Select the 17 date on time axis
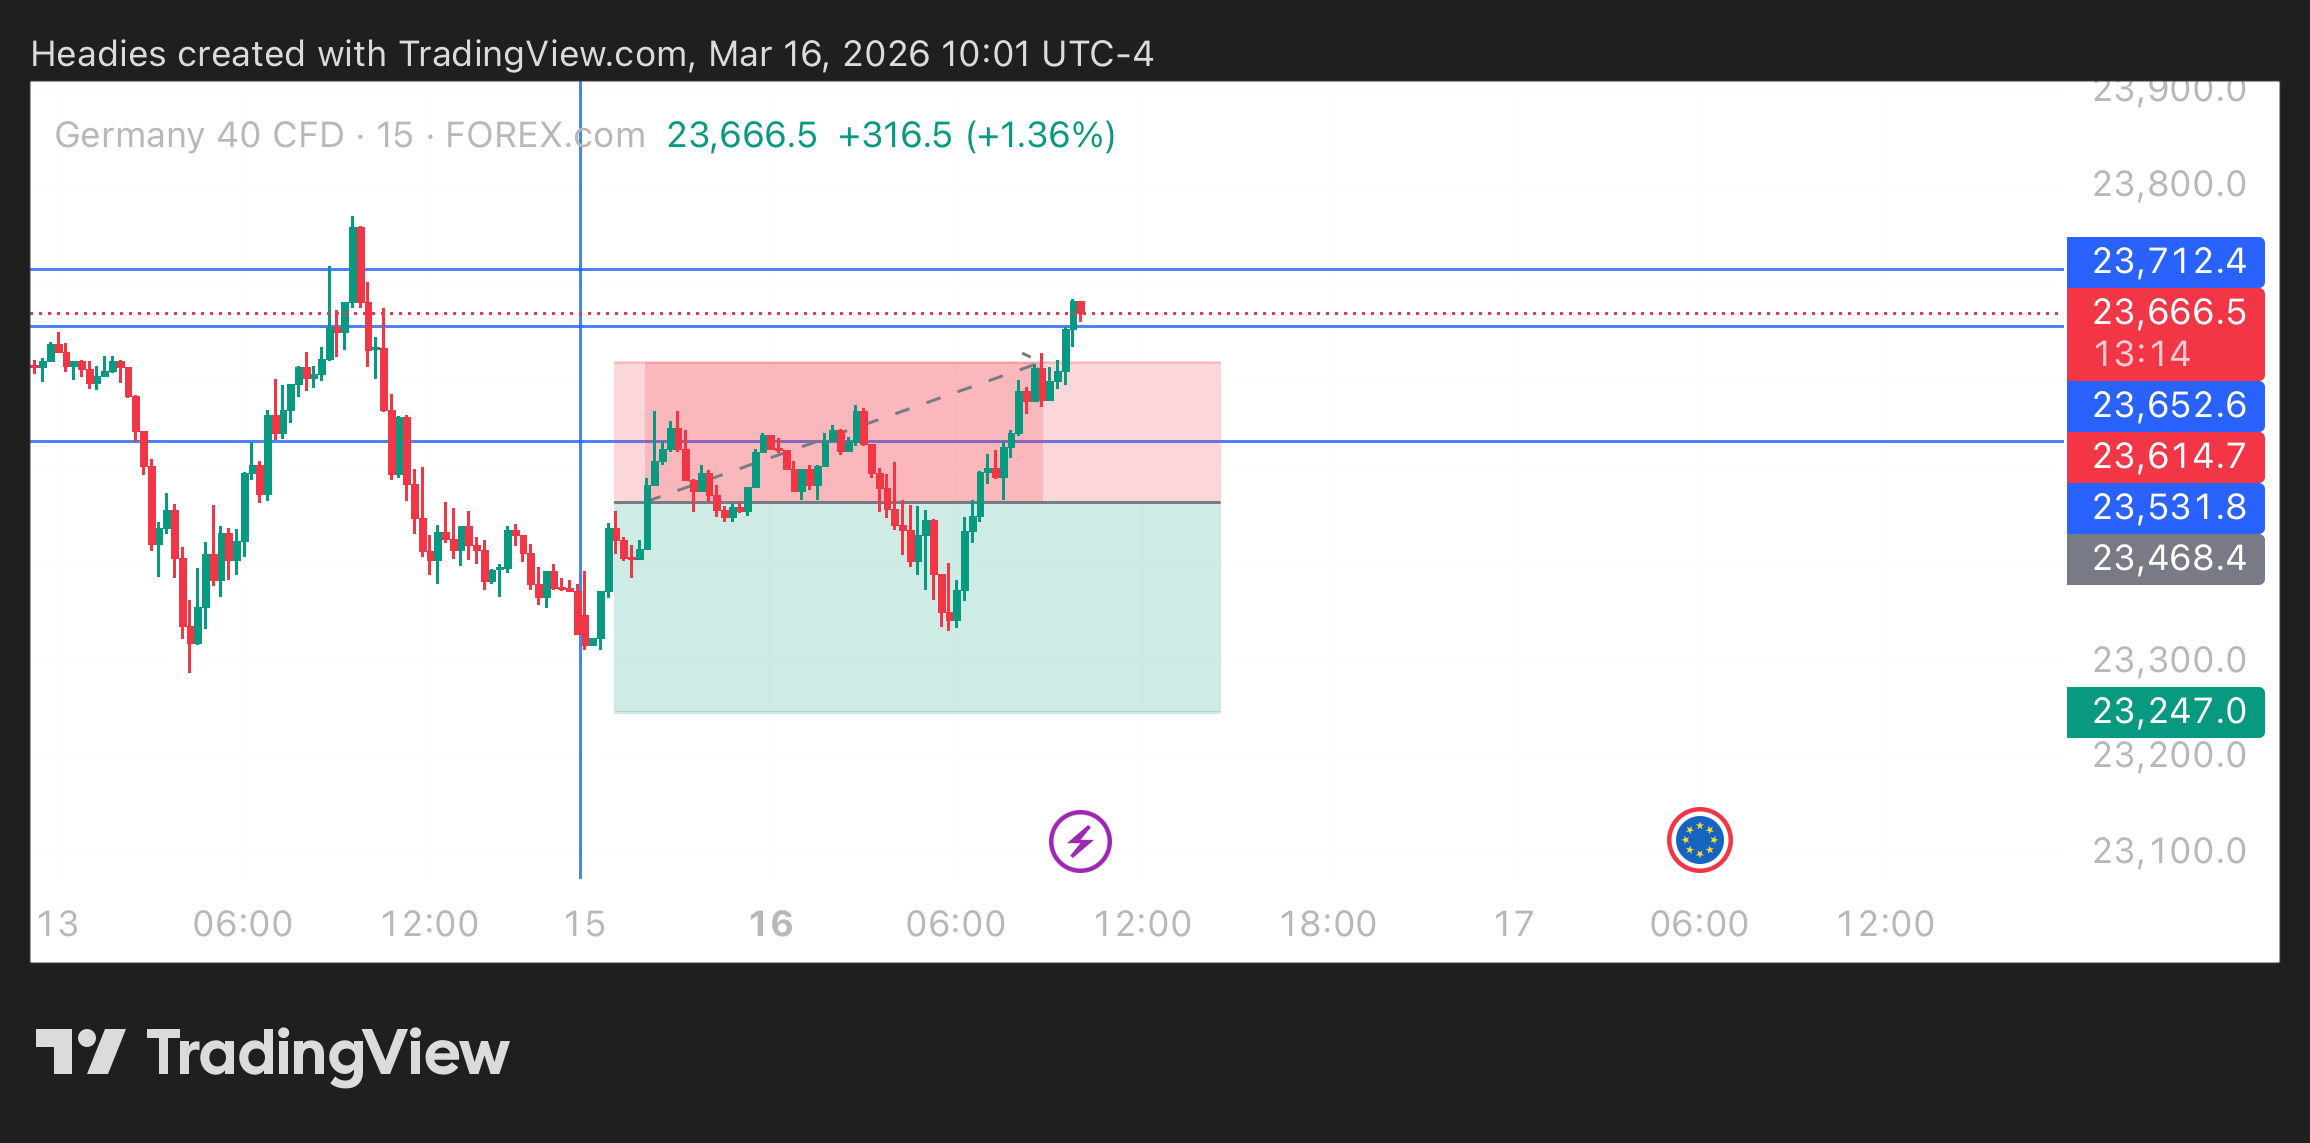Viewport: 2310px width, 1143px height. point(1513,924)
